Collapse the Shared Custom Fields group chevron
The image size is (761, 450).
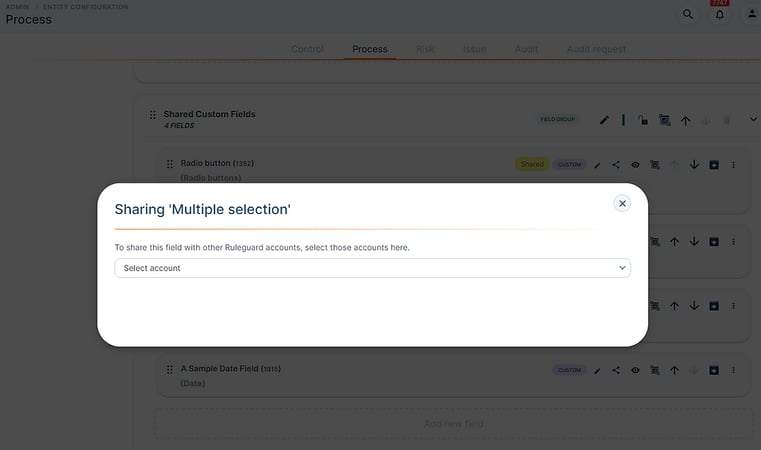pyautogui.click(x=753, y=119)
